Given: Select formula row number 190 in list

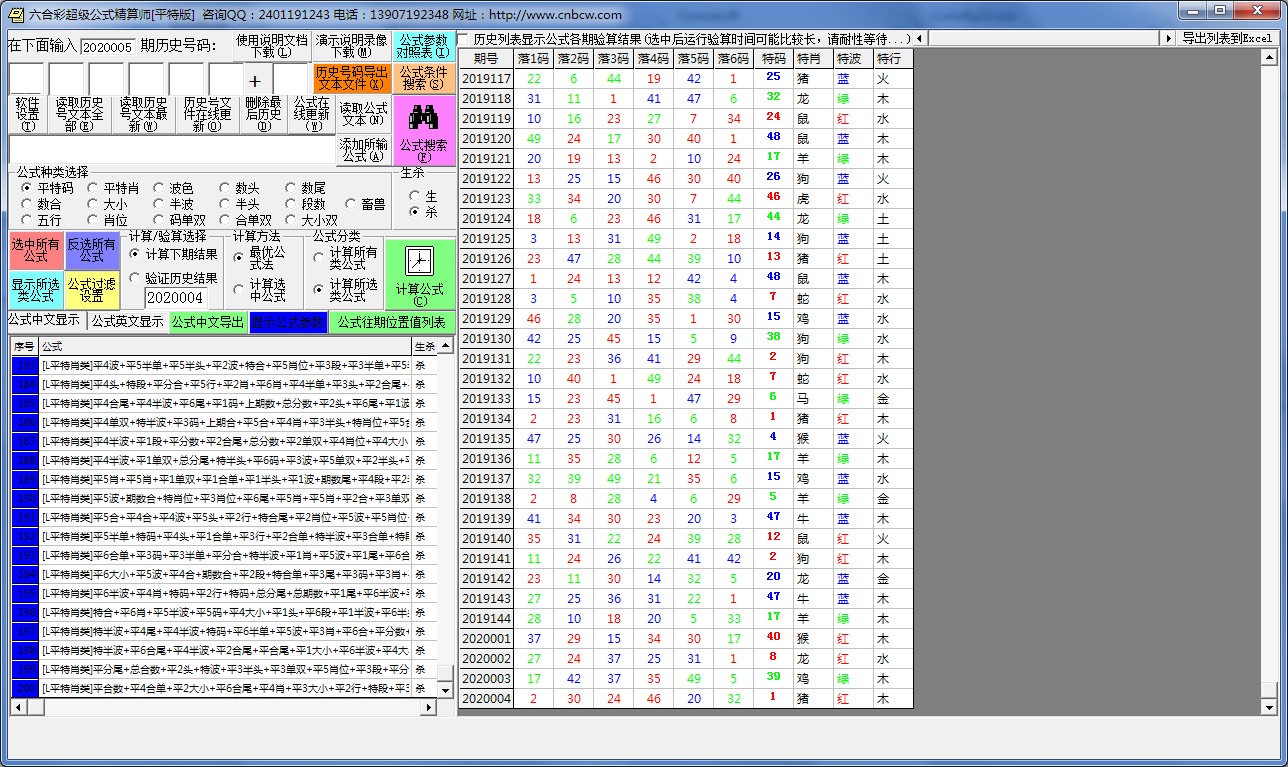Looking at the screenshot, I should [24, 498].
